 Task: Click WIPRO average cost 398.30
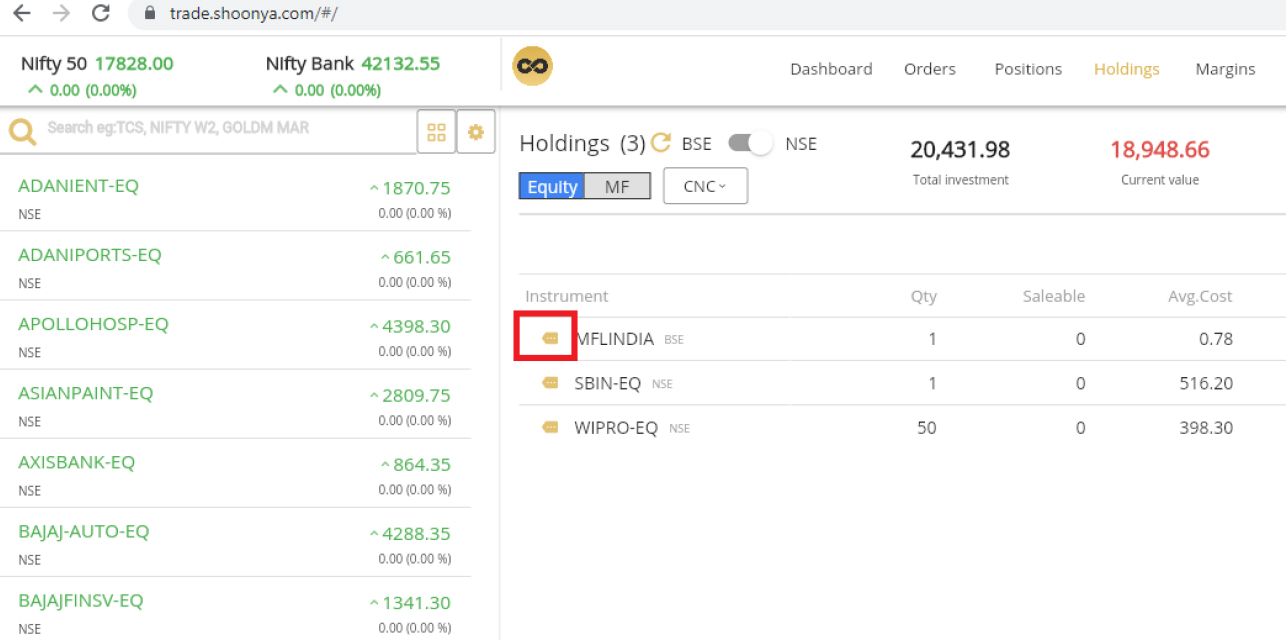(x=1206, y=428)
